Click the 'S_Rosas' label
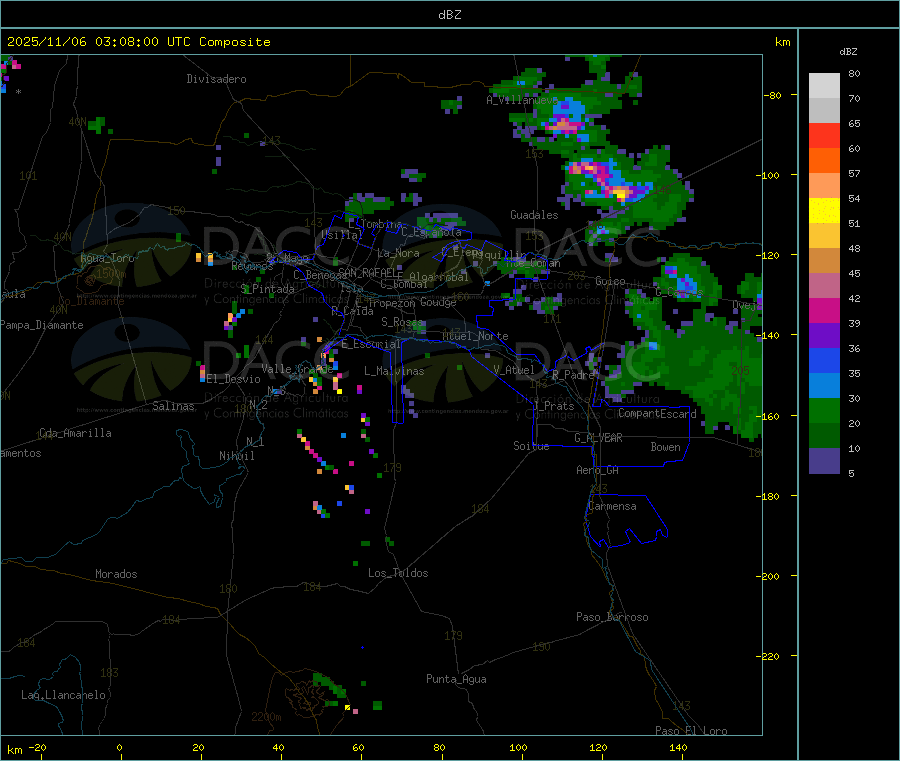Image resolution: width=900 pixels, height=761 pixels. 402,322
